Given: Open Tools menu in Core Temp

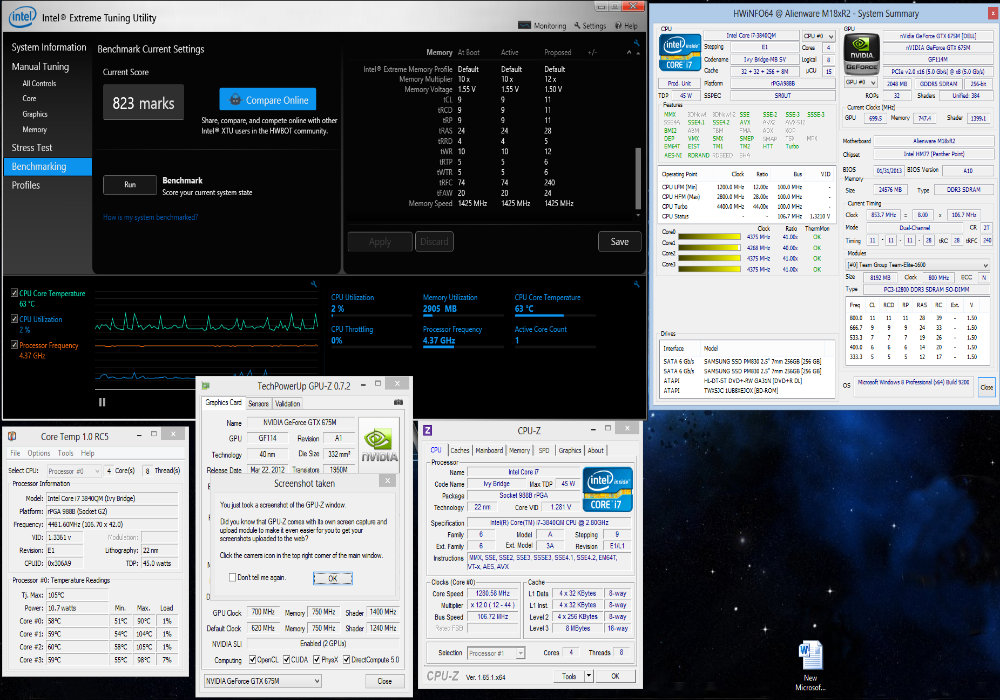Looking at the screenshot, I should point(66,453).
